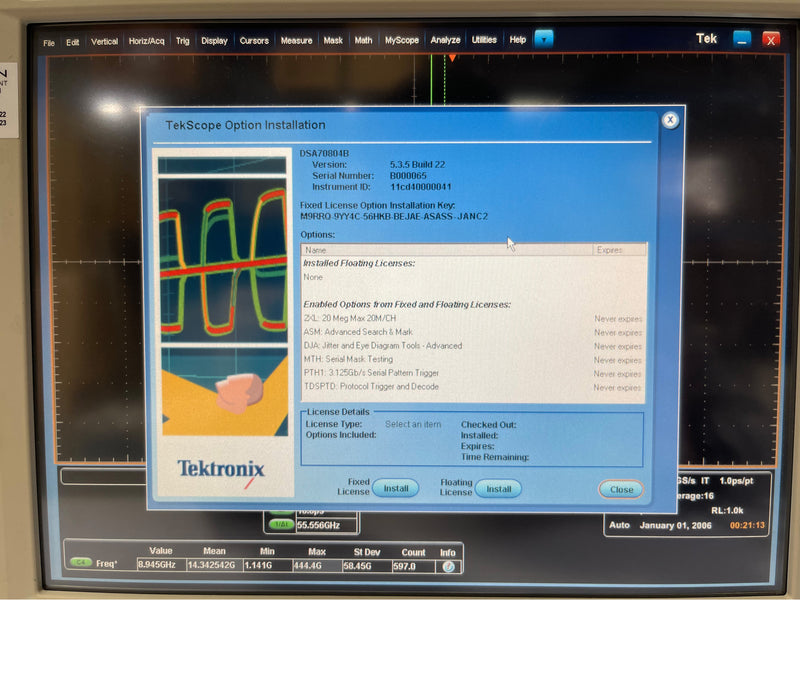
Task: Open the blue arrow dropdown next to Help
Action: [543, 39]
